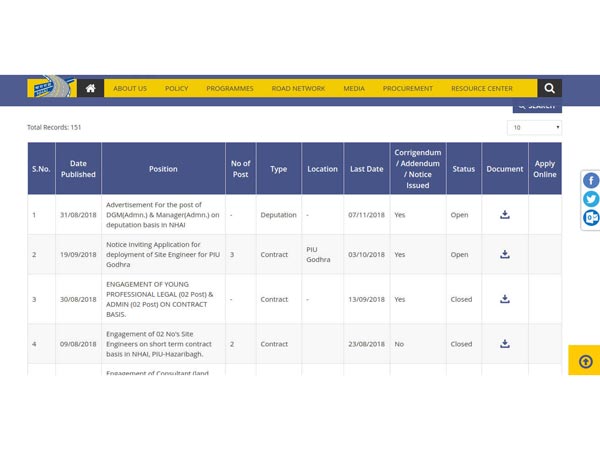600x450 pixels.
Task: Share on Facebook icon
Action: point(591,180)
